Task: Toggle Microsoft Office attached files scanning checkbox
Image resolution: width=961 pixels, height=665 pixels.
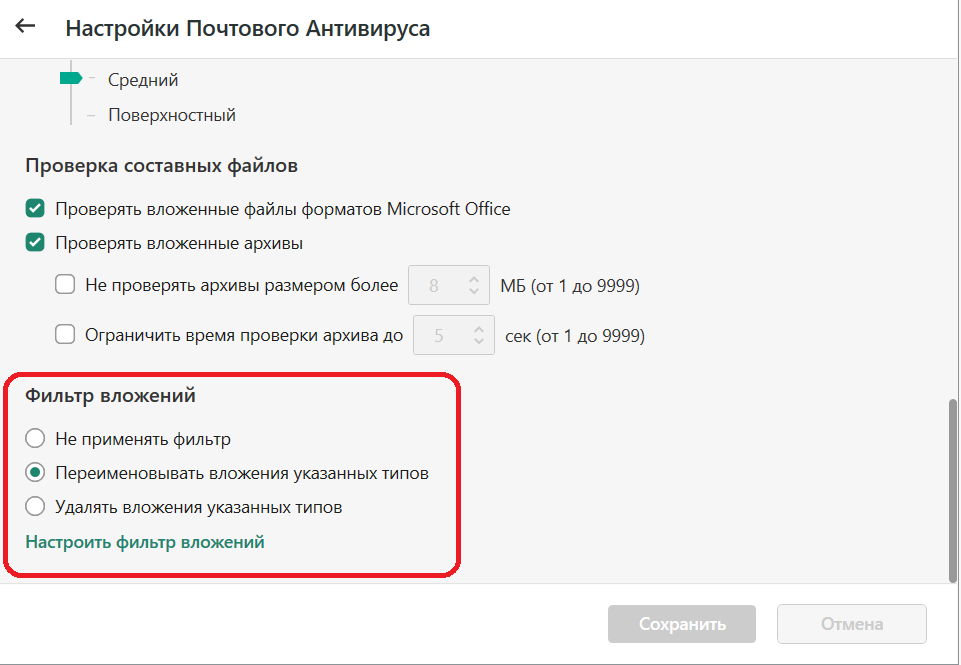Action: click(x=36, y=209)
